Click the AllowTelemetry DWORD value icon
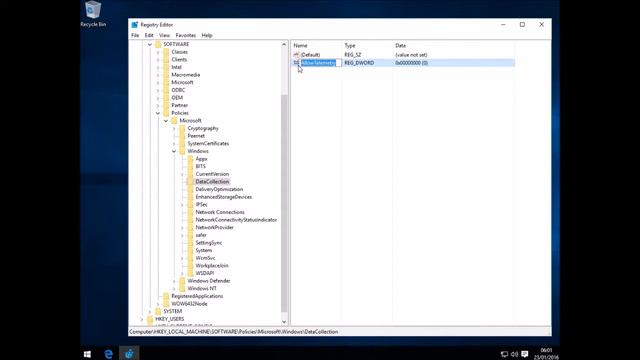Screen dimensions: 640x360 [296, 63]
